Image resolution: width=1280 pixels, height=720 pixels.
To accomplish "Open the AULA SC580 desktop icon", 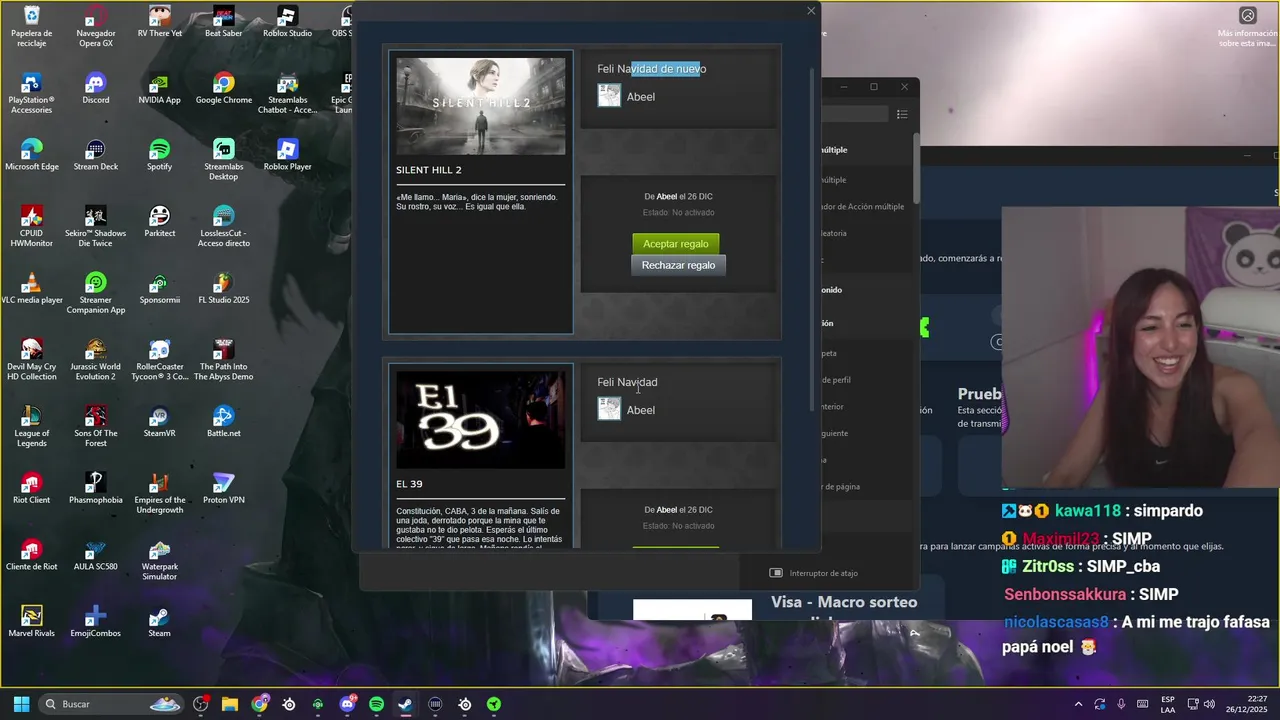I will pyautogui.click(x=95, y=555).
